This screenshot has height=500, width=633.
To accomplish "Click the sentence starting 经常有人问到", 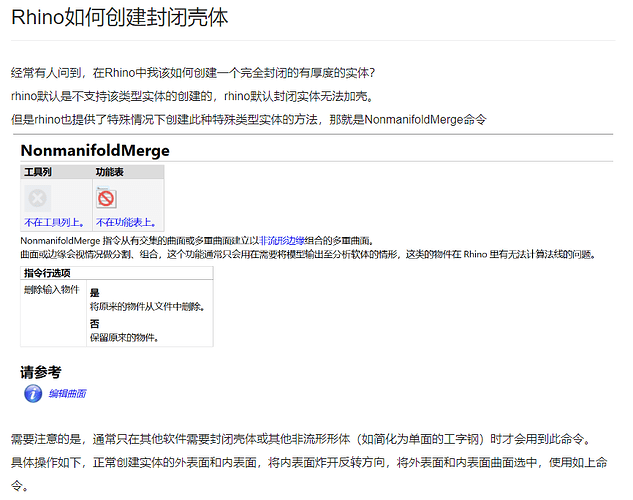I will pyautogui.click(x=193, y=73).
